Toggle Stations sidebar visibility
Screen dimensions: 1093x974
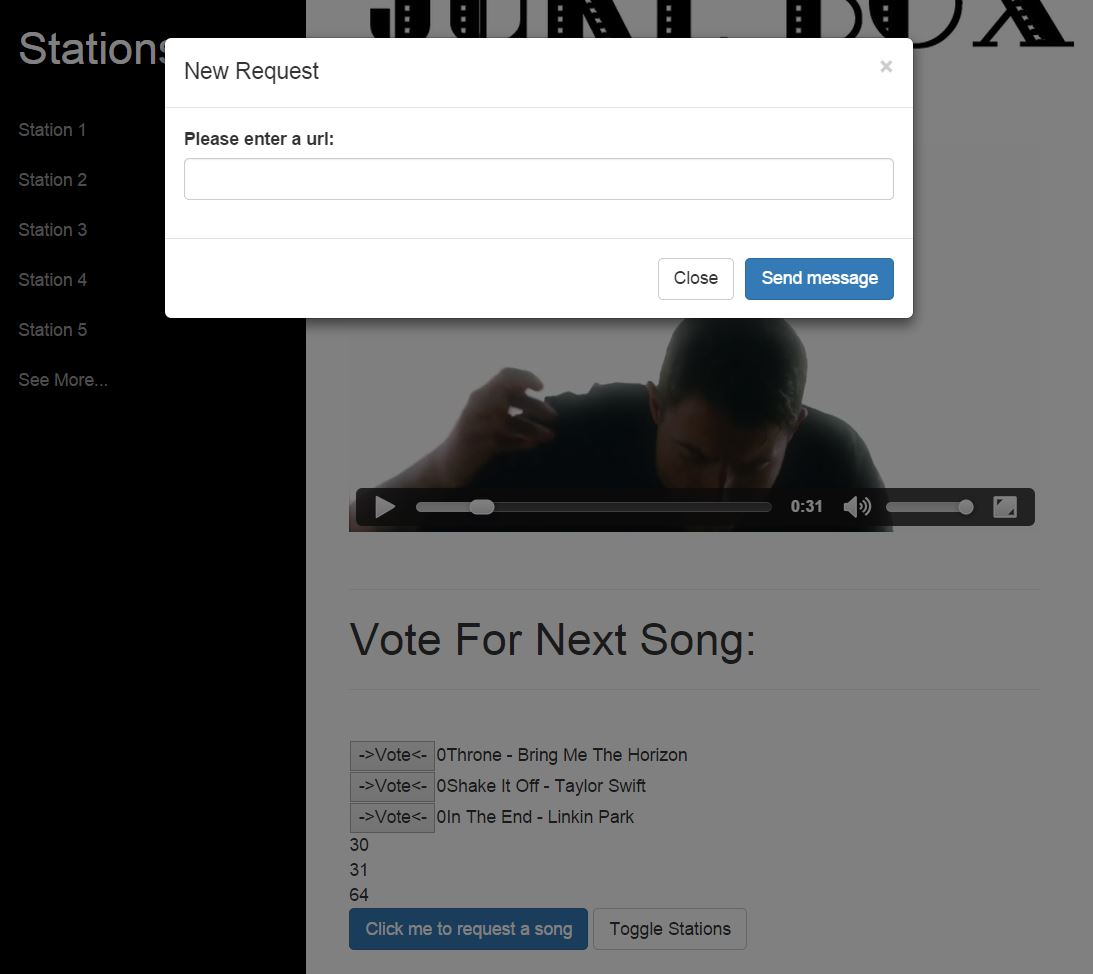pyautogui.click(x=670, y=929)
